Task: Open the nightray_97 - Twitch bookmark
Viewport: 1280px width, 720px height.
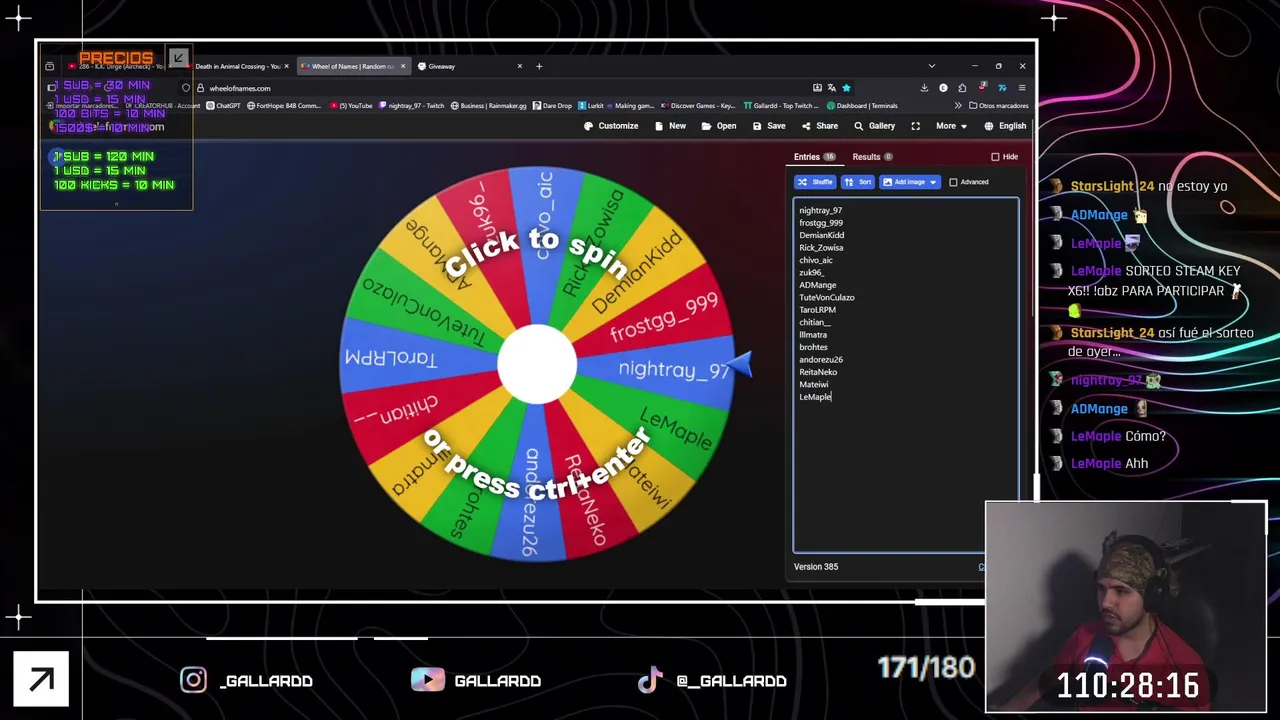Action: (411, 106)
